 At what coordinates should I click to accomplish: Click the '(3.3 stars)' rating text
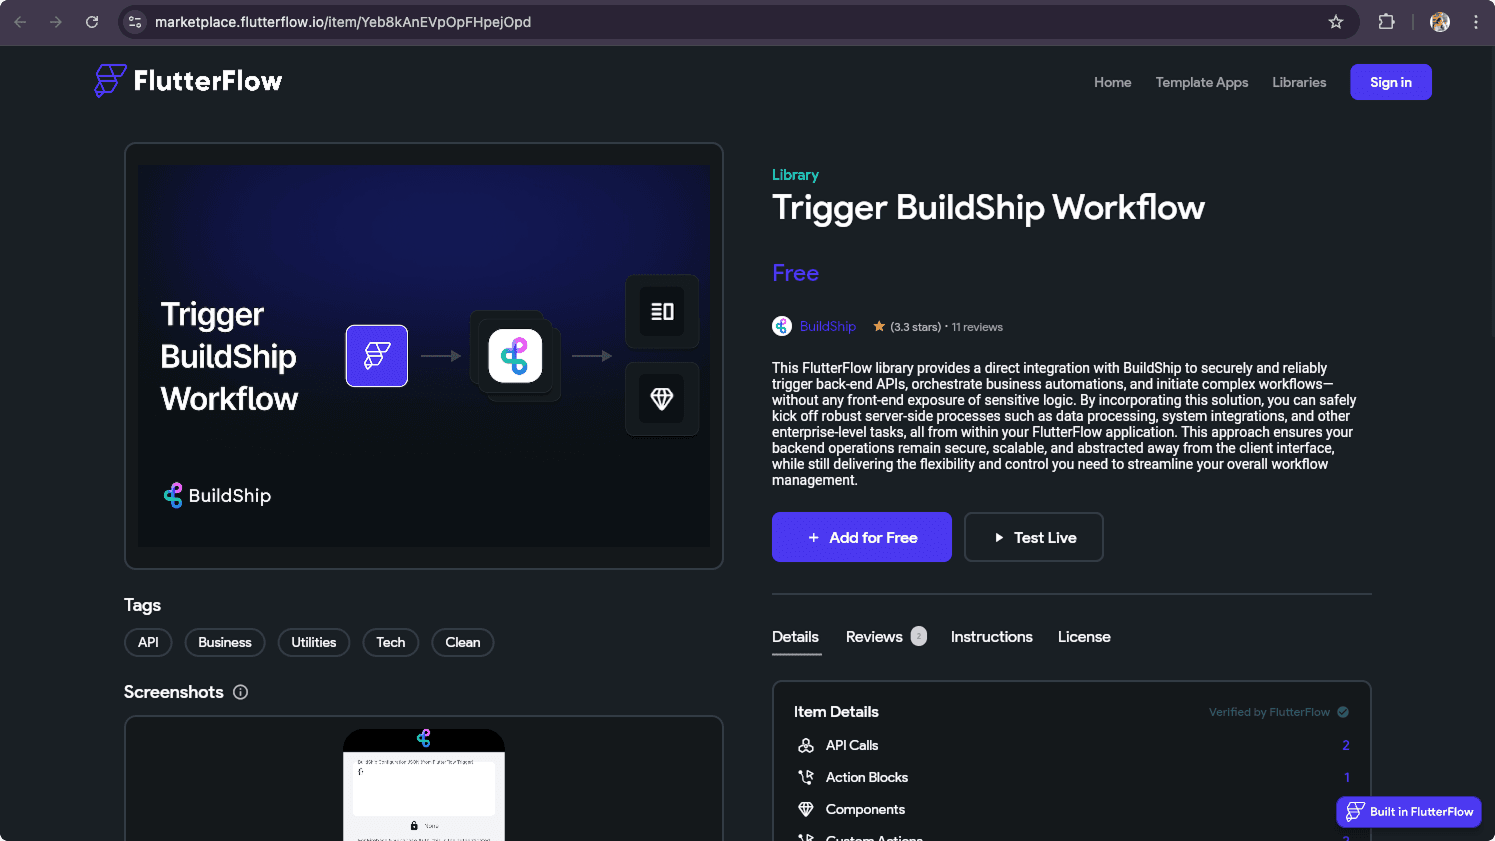tap(916, 327)
